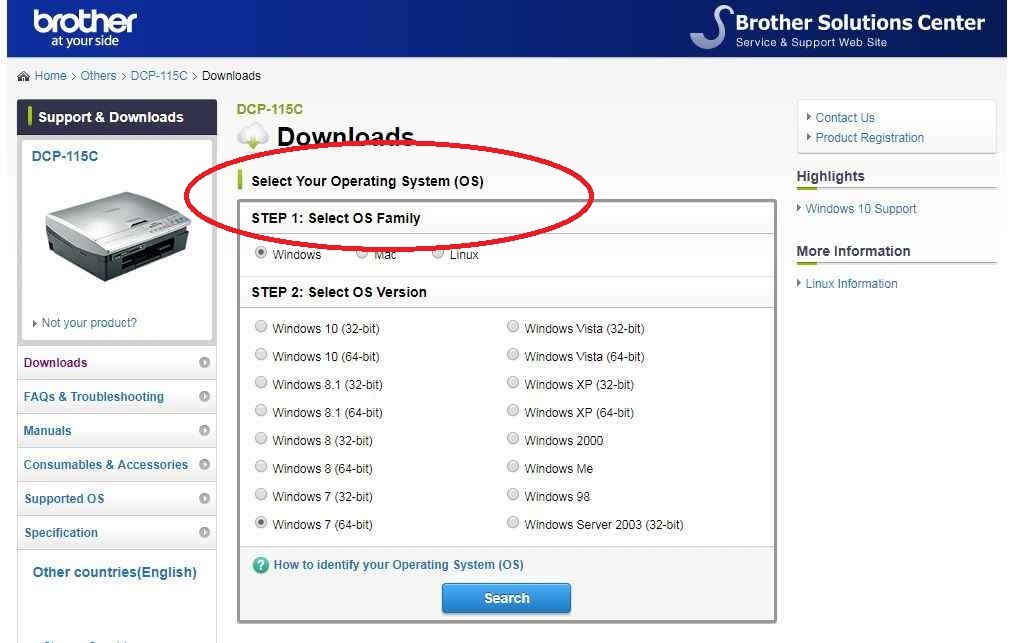Click the arrow icon beside FAQs & Troubleshooting
This screenshot has width=1022, height=643.
pyautogui.click(x=204, y=396)
